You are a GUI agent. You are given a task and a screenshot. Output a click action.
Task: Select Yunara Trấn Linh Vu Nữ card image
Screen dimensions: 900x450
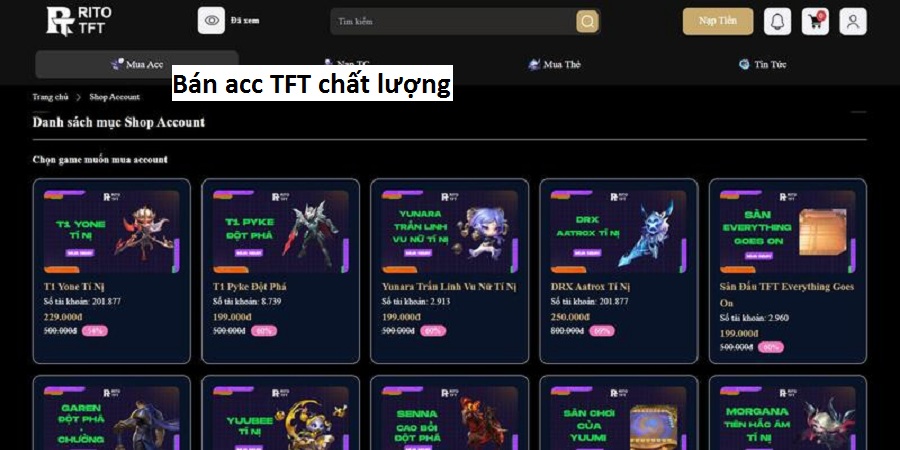[x=449, y=231]
